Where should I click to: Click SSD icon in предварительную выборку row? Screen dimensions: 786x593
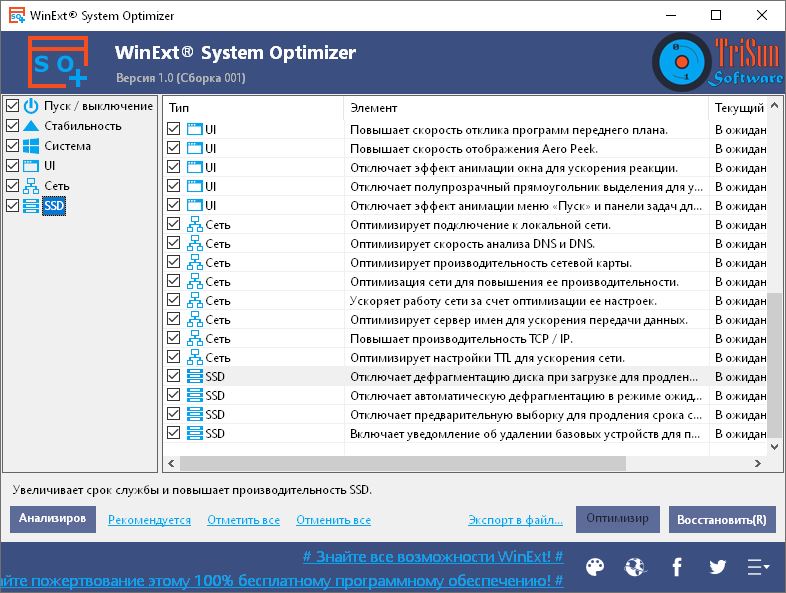(194, 415)
